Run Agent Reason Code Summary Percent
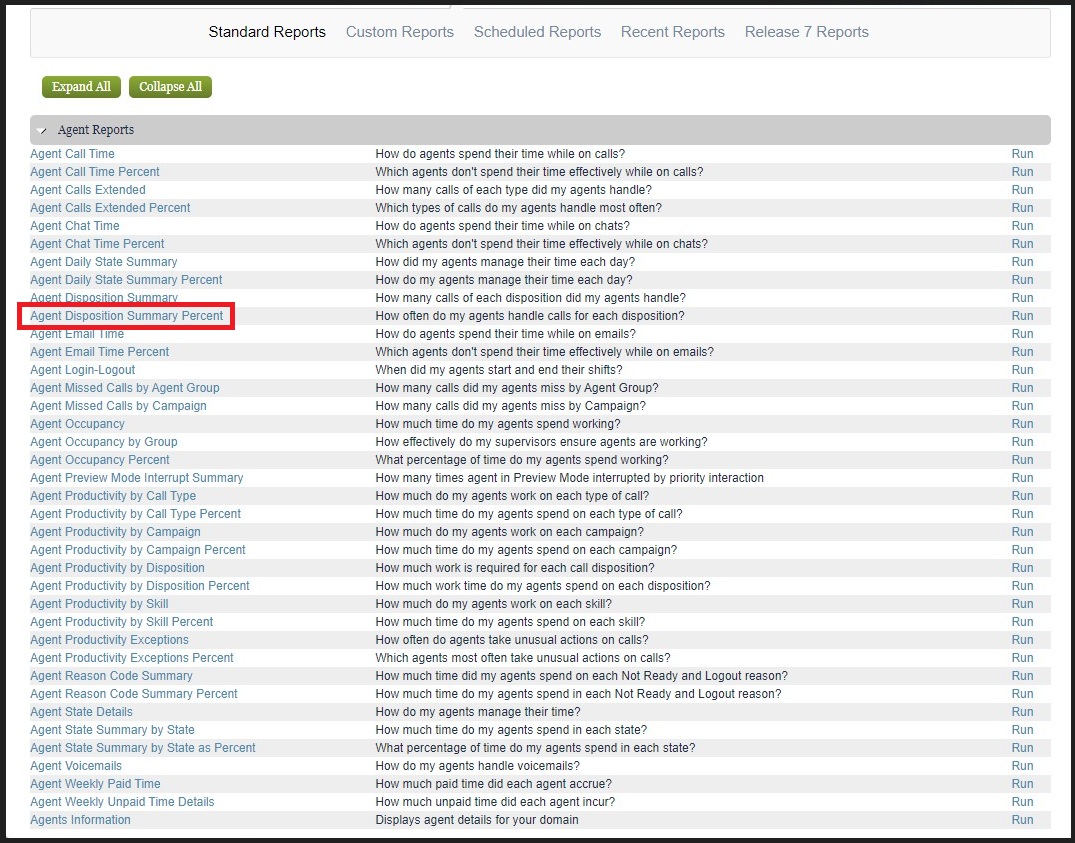This screenshot has width=1075, height=843. (1022, 694)
